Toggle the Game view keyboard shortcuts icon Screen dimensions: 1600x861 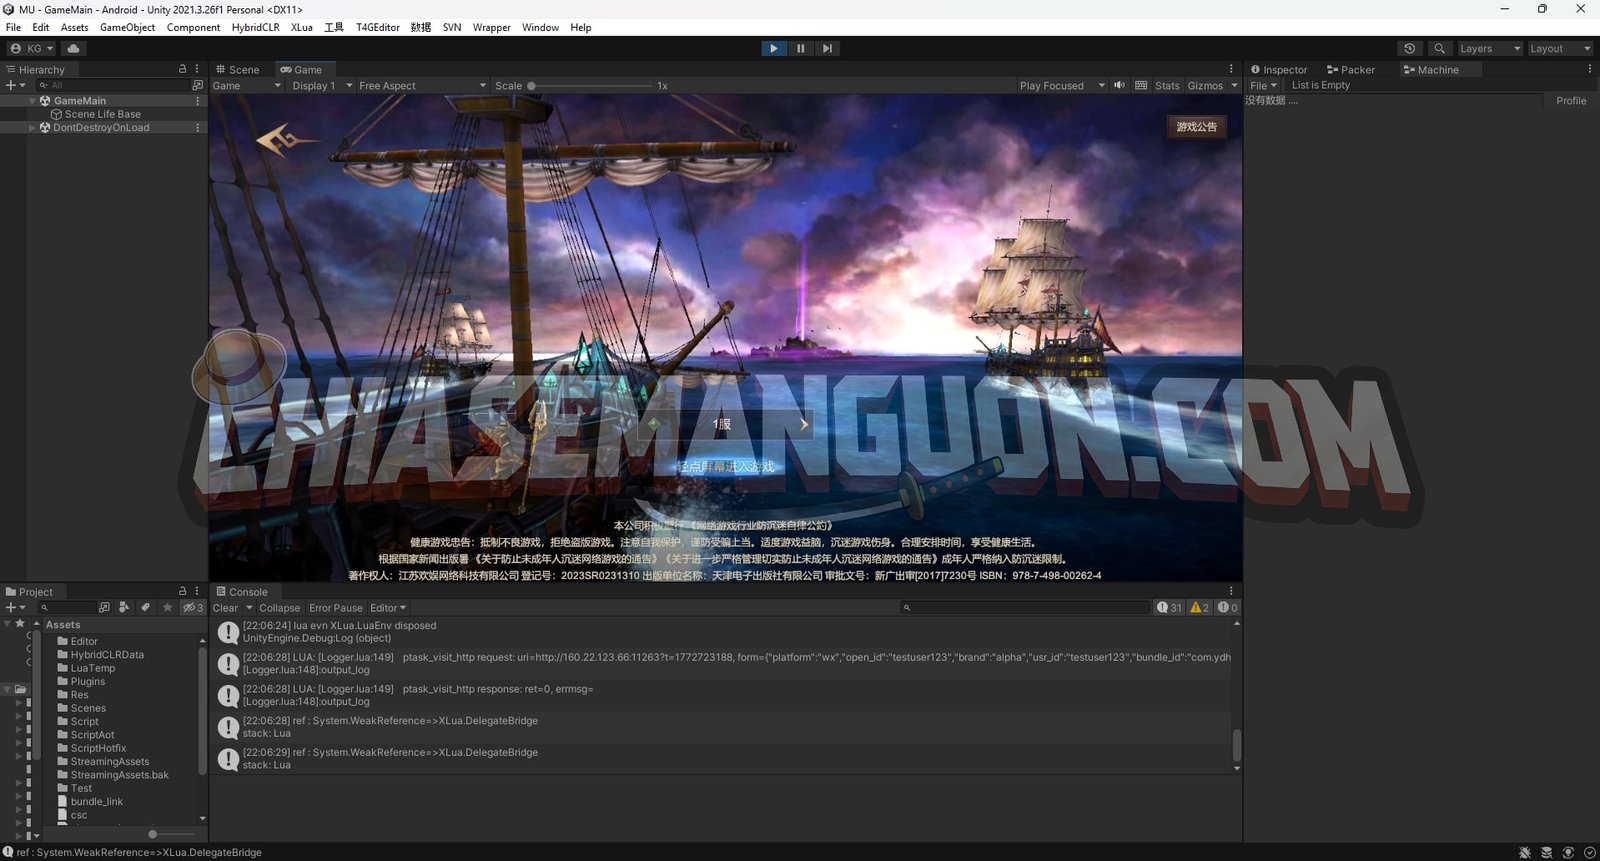coord(1141,85)
